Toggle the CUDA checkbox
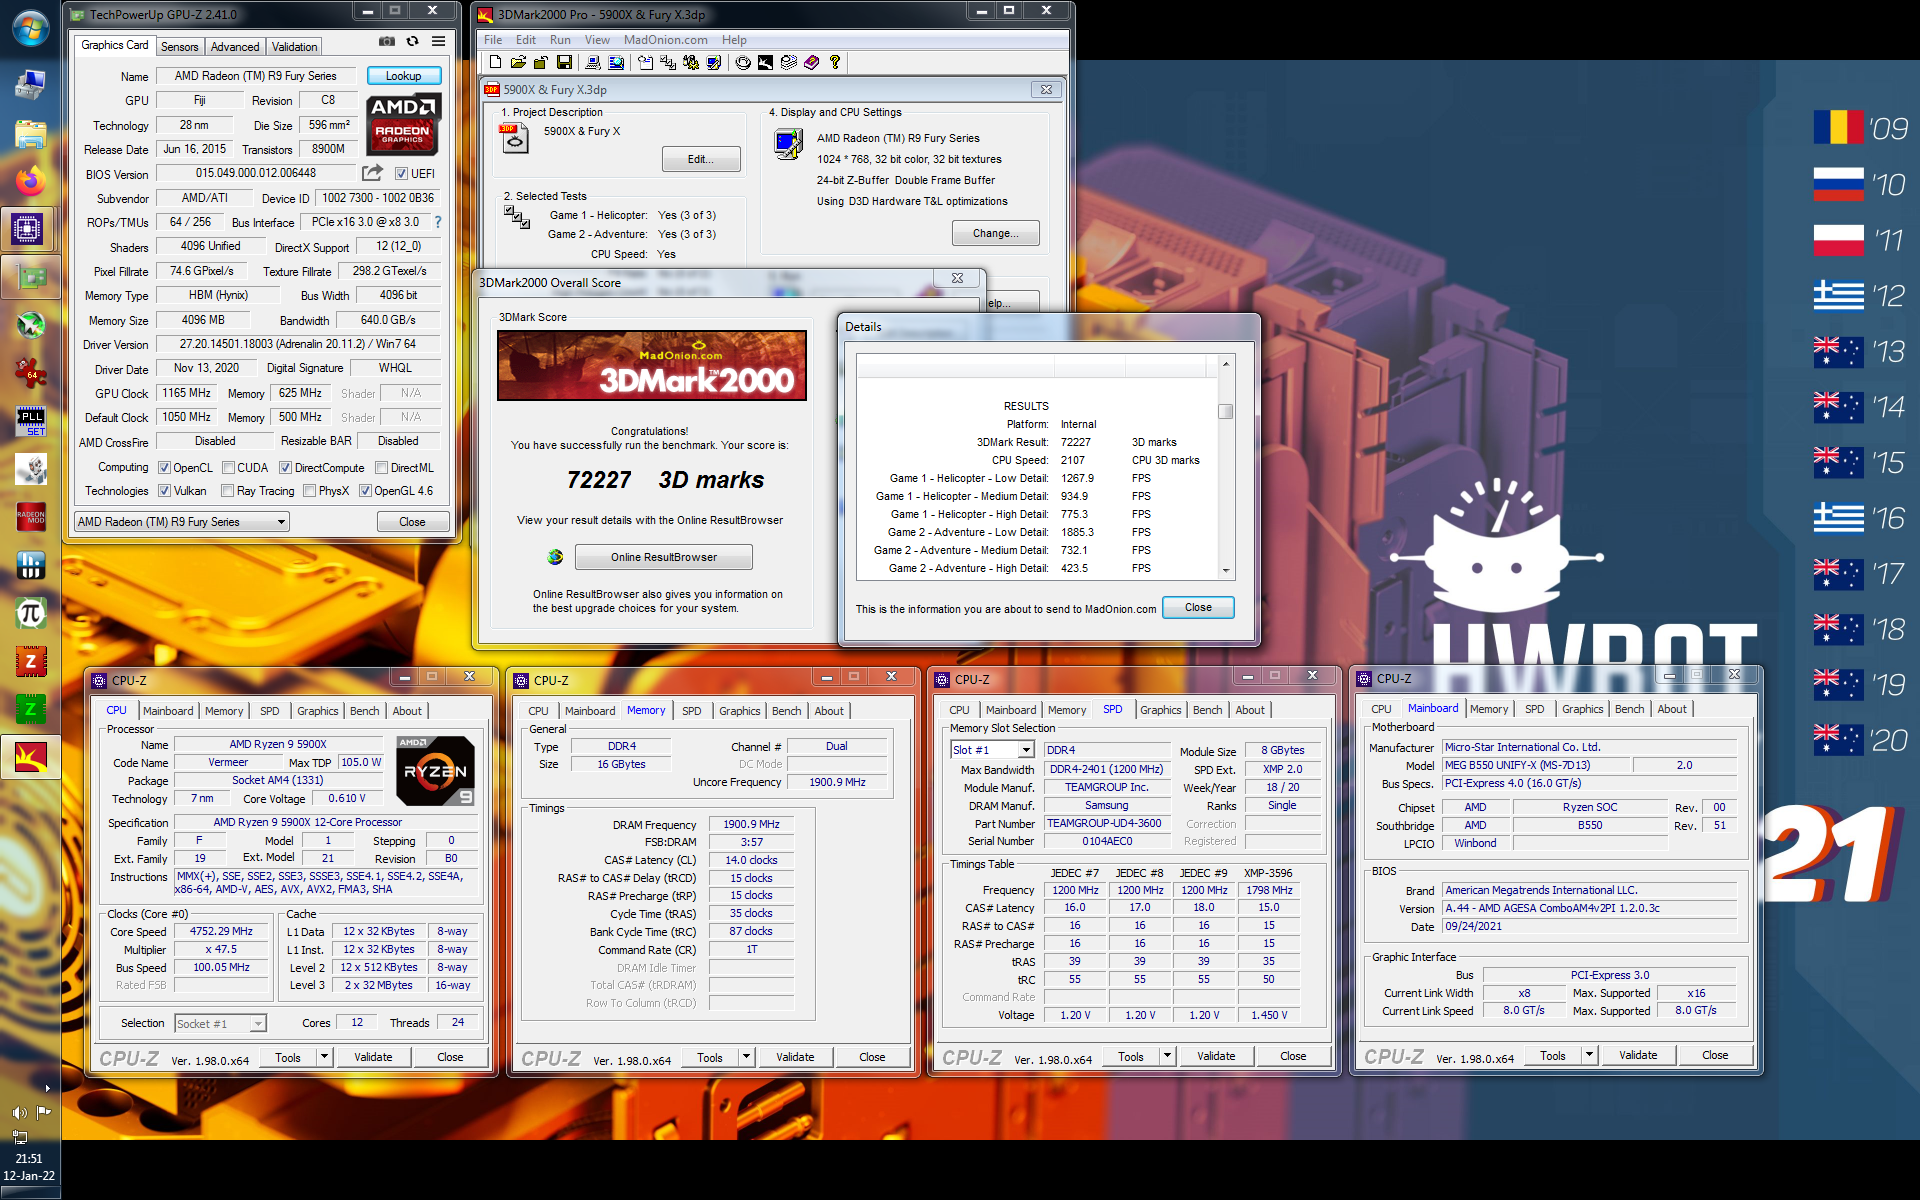Viewport: 1920px width, 1200px height. tap(228, 468)
